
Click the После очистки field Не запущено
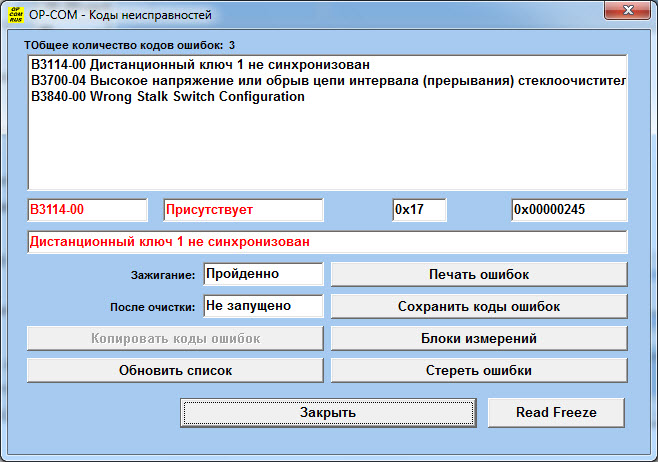(x=263, y=306)
